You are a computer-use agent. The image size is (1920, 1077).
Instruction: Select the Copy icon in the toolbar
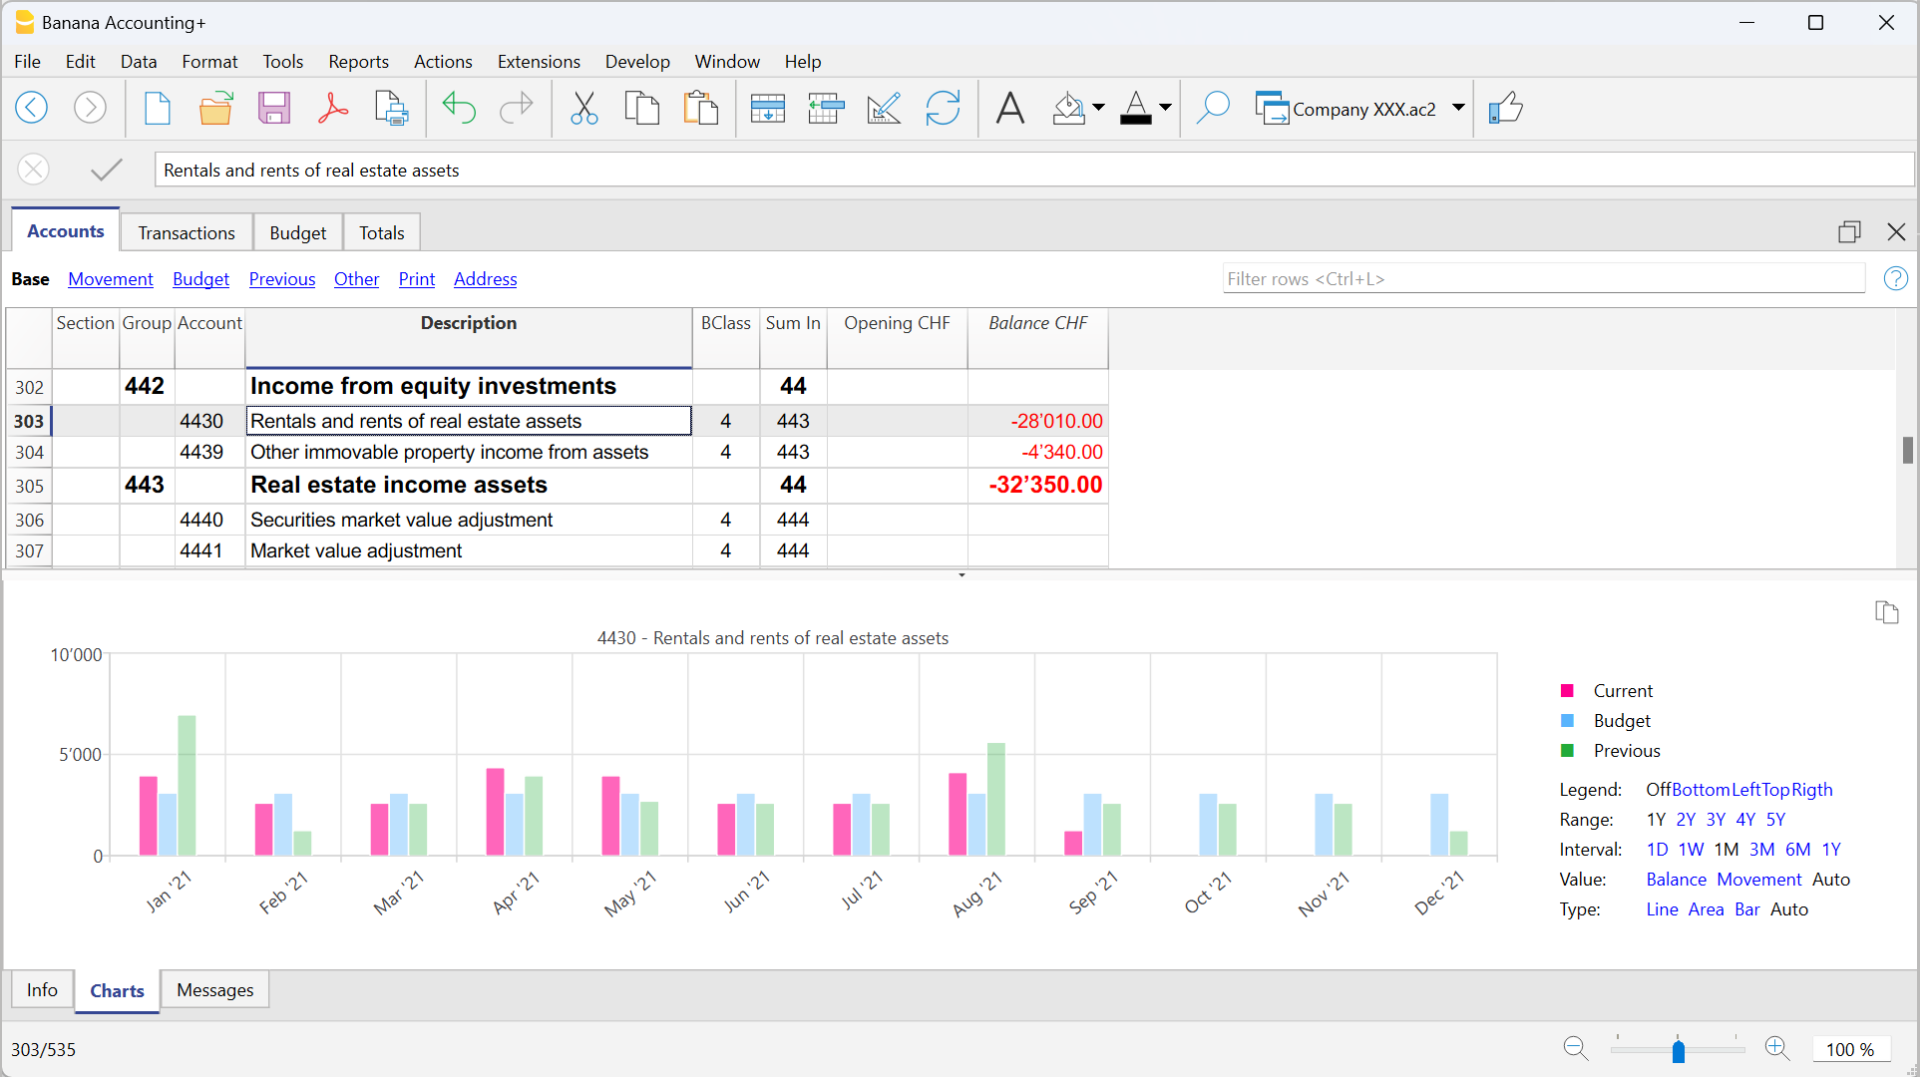[643, 108]
